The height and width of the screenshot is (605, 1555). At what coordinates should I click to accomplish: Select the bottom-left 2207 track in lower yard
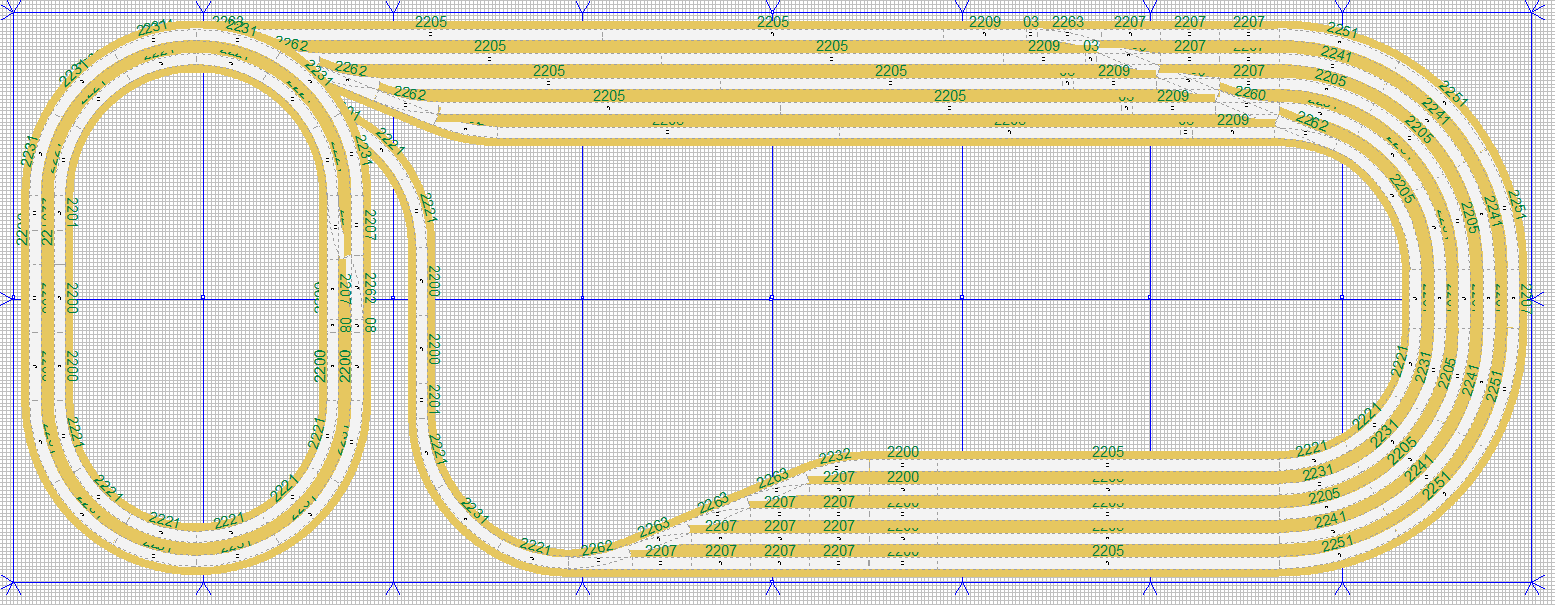660,551
